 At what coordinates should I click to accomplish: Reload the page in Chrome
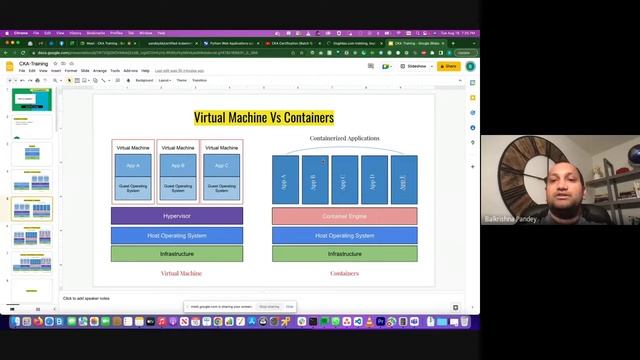click(23, 53)
